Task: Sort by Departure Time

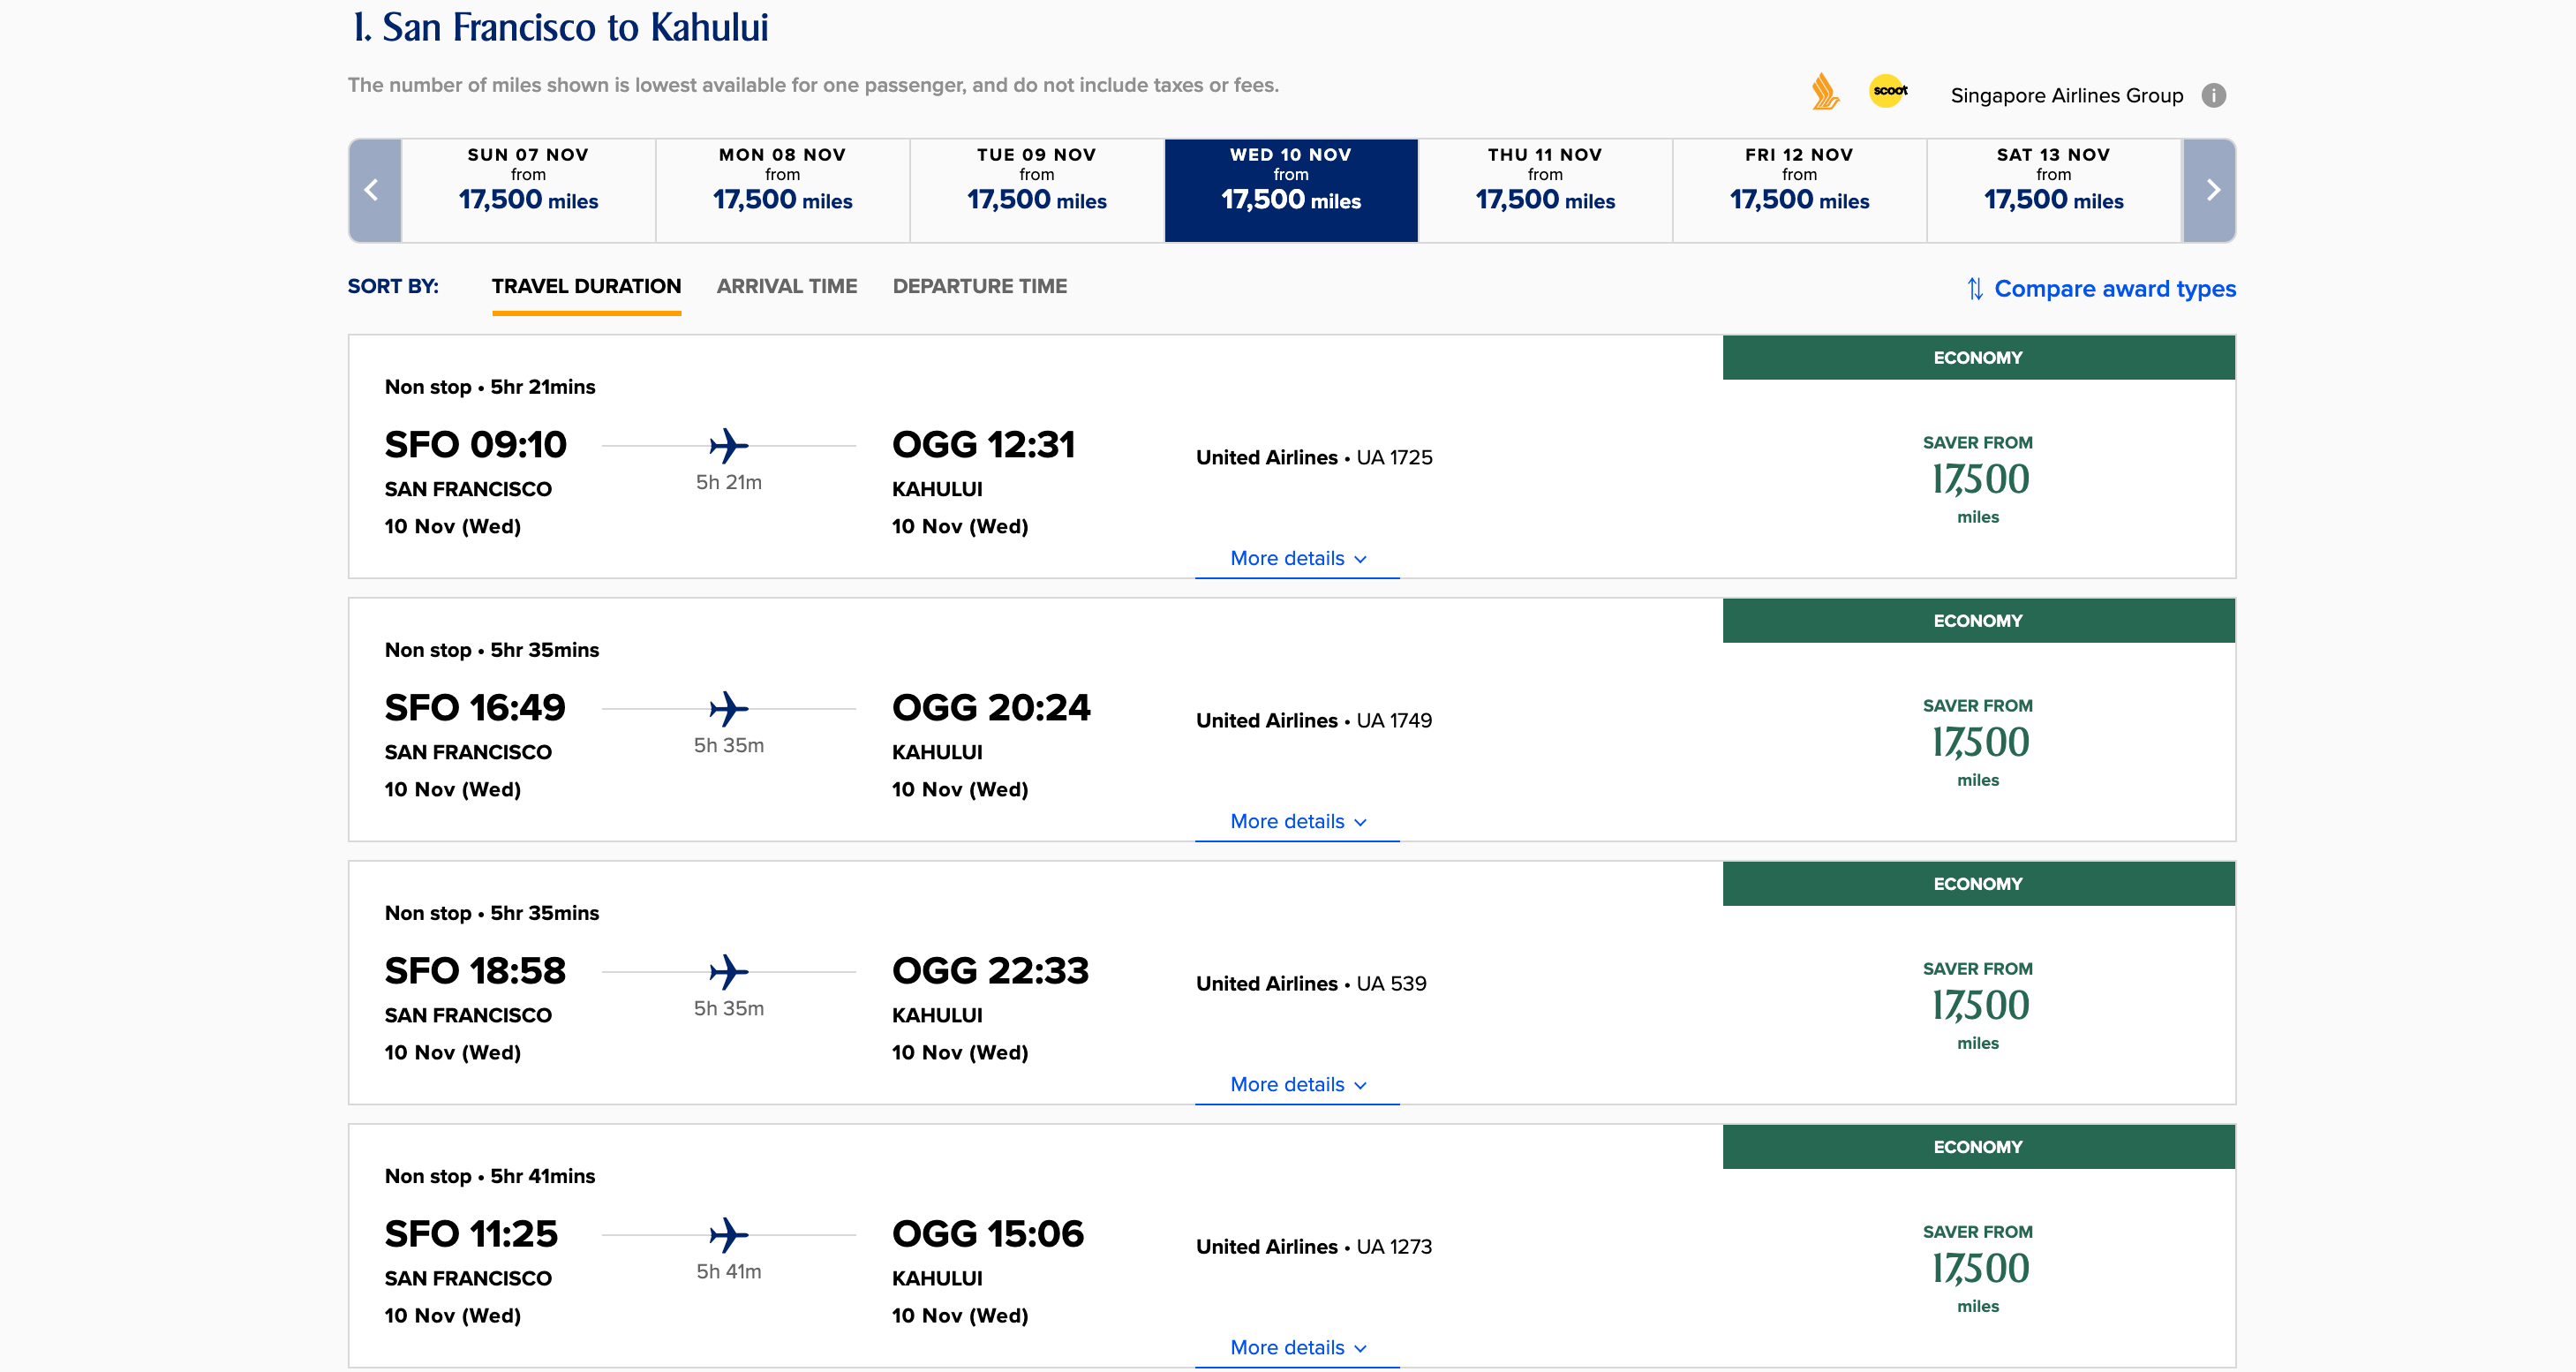Action: [979, 286]
